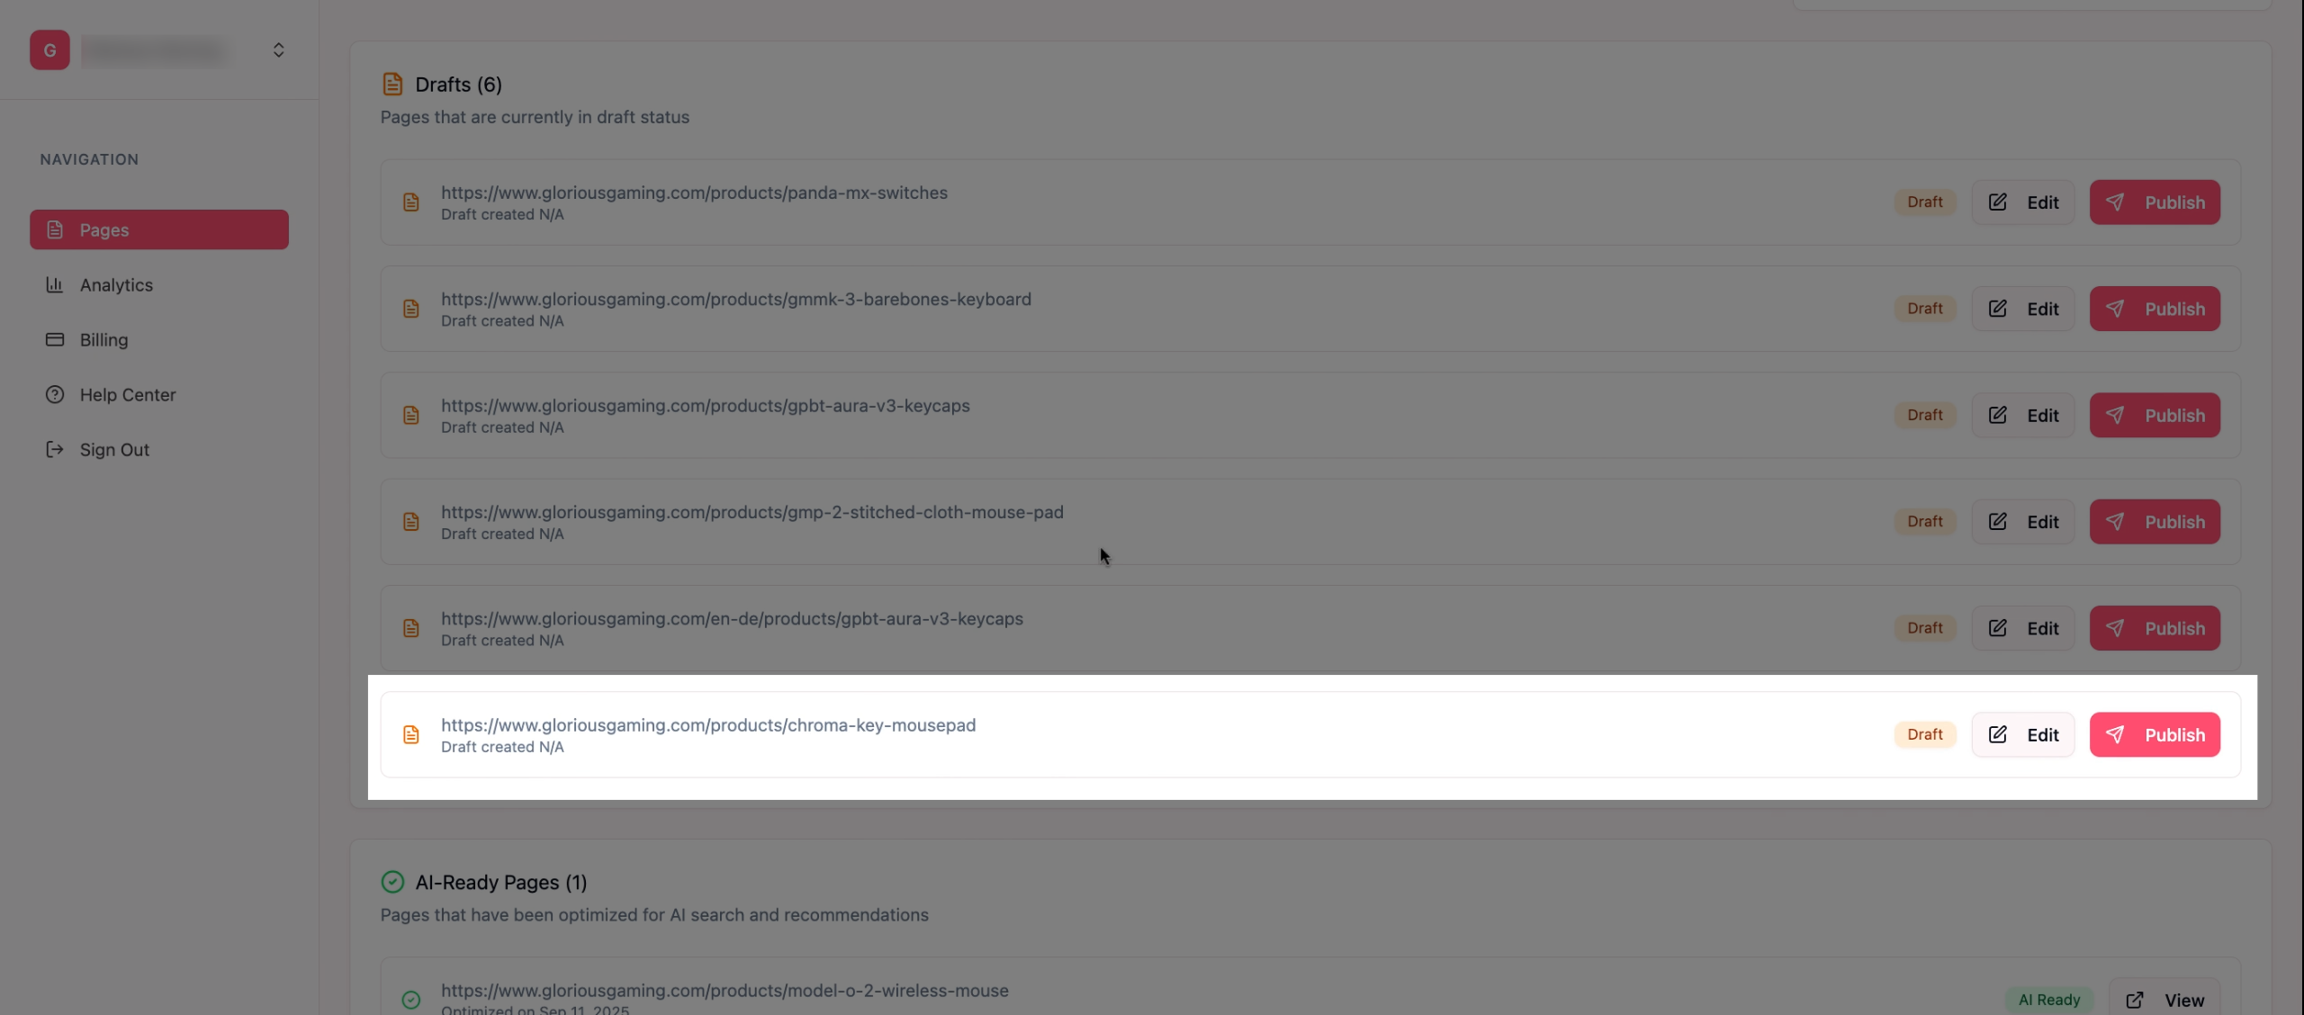The height and width of the screenshot is (1015, 2304).
Task: Click the Draft badge on chroma-key-mousepad
Action: 1925,735
